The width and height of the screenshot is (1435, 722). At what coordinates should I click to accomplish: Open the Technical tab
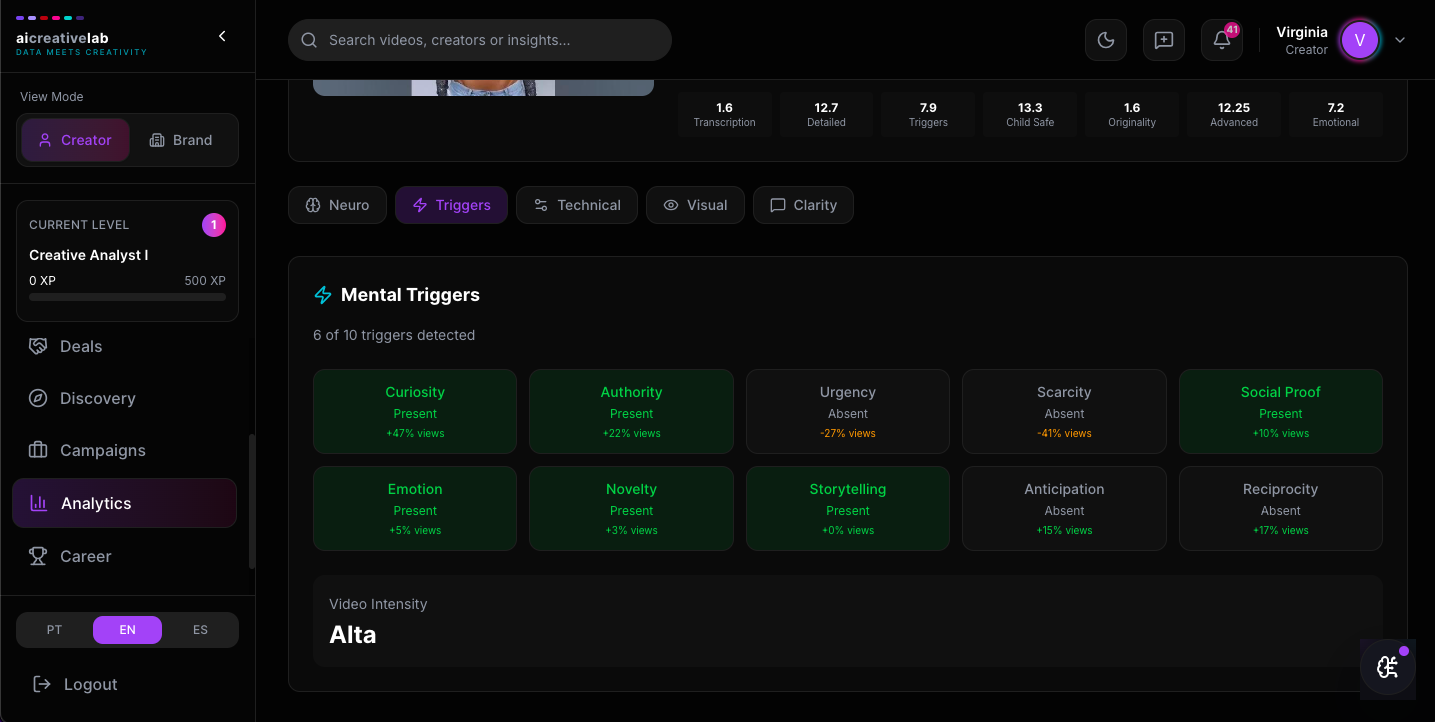coord(576,205)
